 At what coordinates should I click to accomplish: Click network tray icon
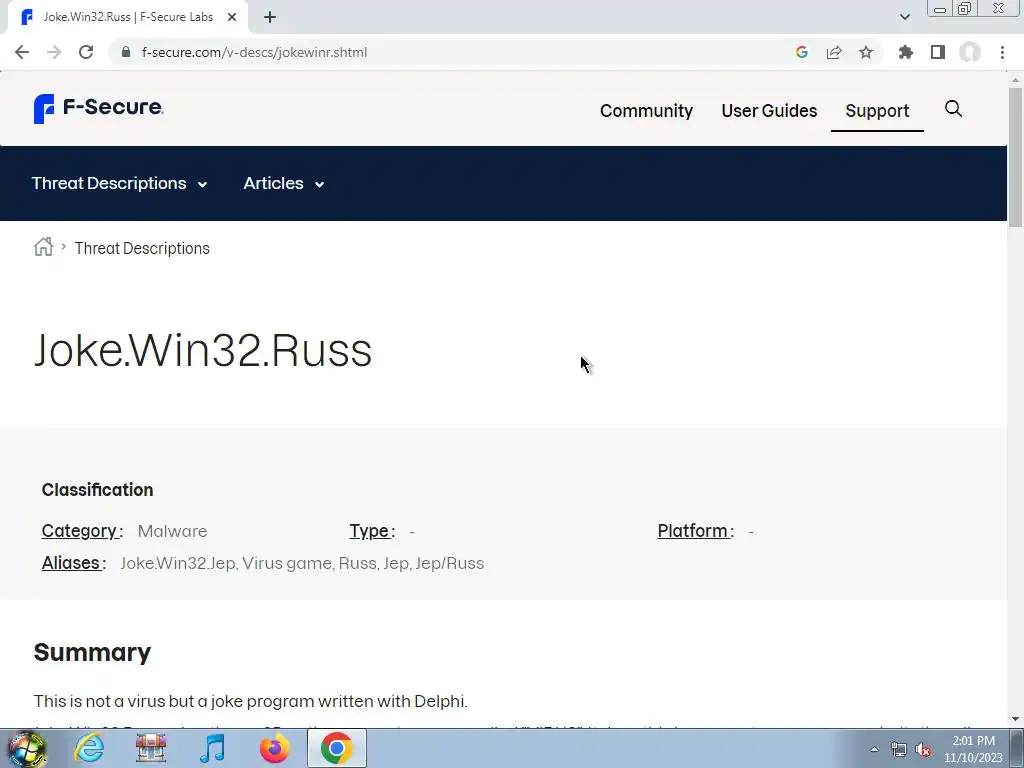click(899, 749)
